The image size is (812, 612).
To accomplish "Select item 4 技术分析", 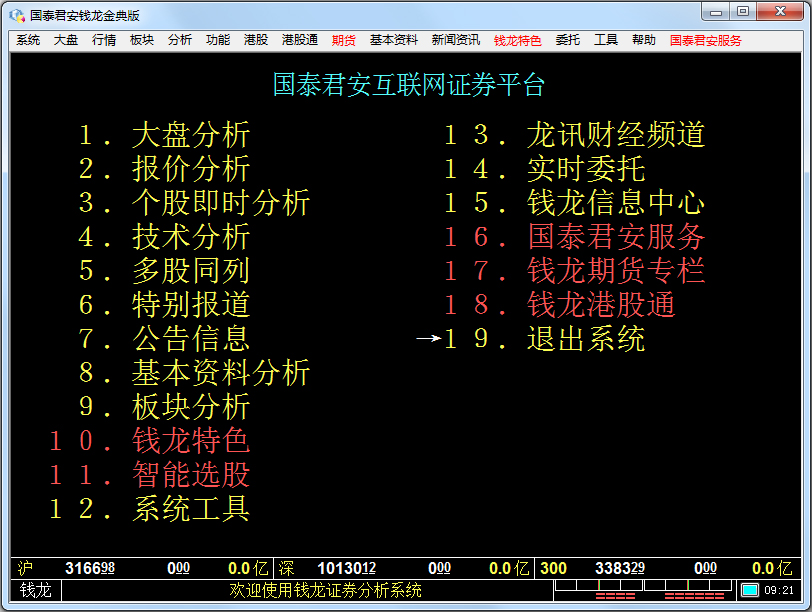I will click(165, 237).
